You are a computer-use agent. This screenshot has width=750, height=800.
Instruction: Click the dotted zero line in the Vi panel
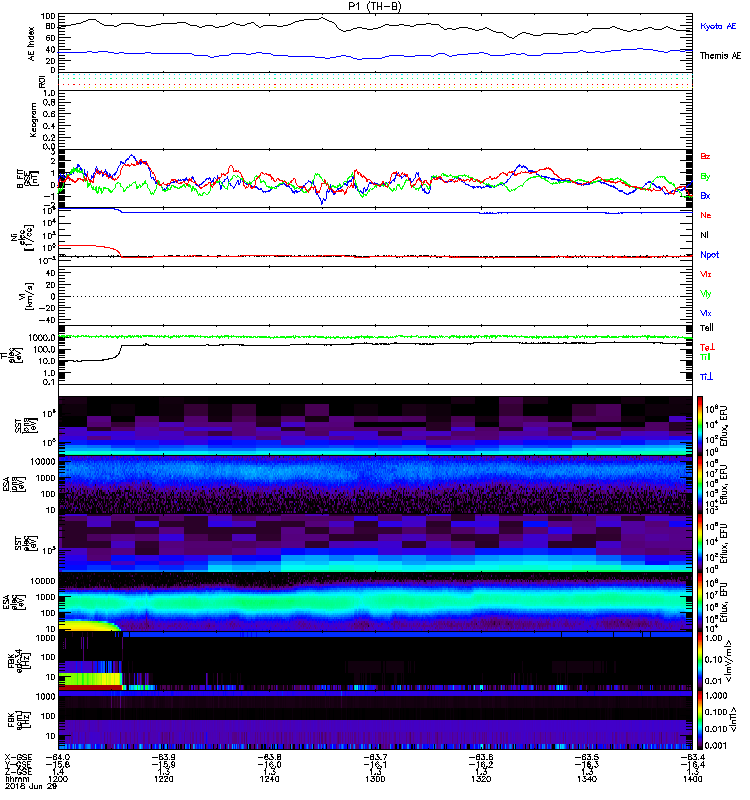tap(376, 296)
